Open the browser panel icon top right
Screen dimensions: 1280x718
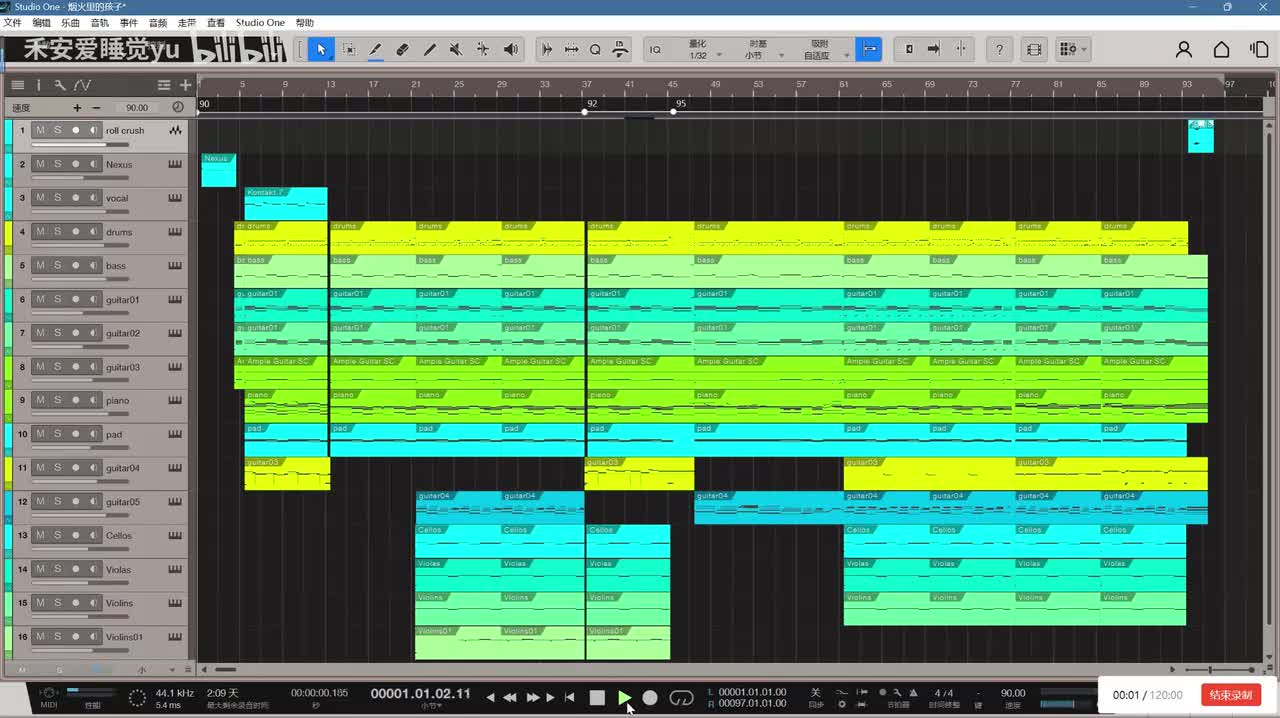1259,49
